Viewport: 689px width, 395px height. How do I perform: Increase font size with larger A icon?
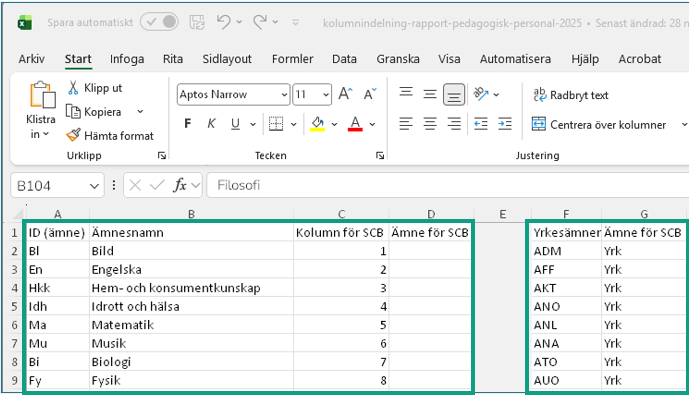point(345,94)
